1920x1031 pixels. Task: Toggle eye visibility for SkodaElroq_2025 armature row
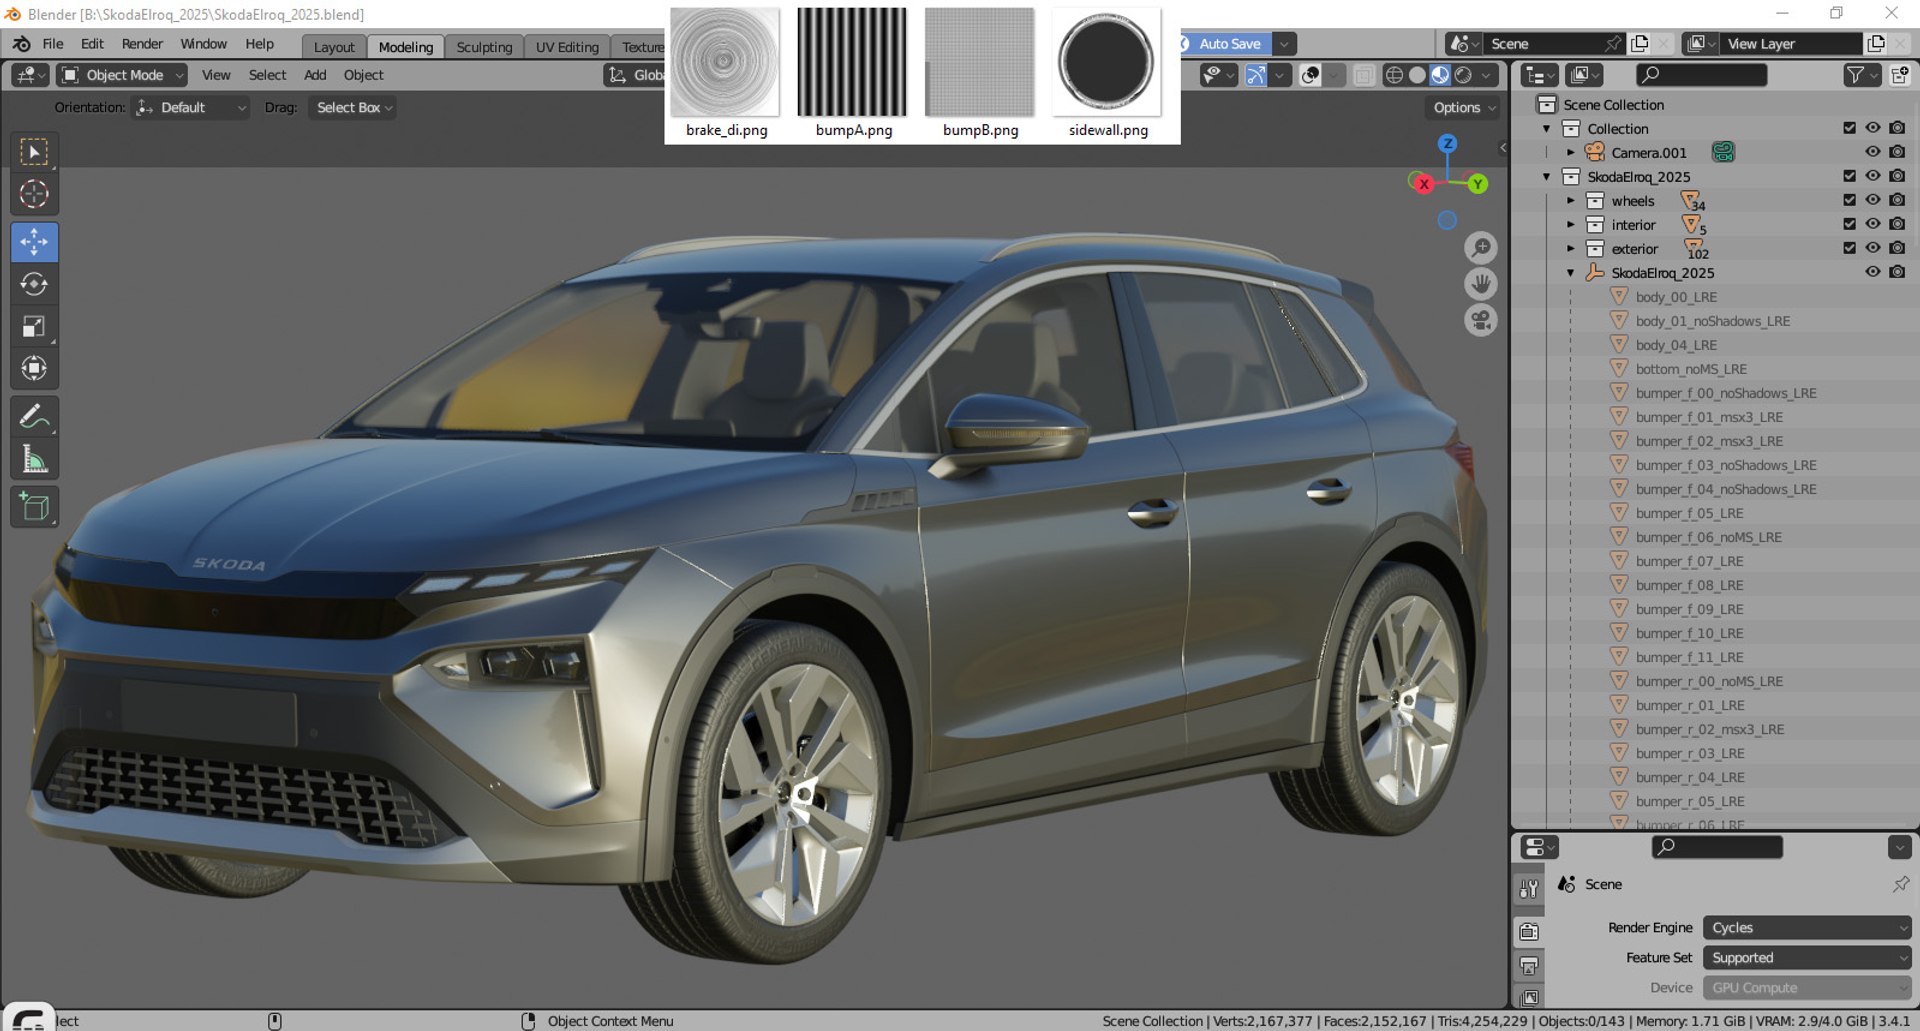tap(1873, 272)
